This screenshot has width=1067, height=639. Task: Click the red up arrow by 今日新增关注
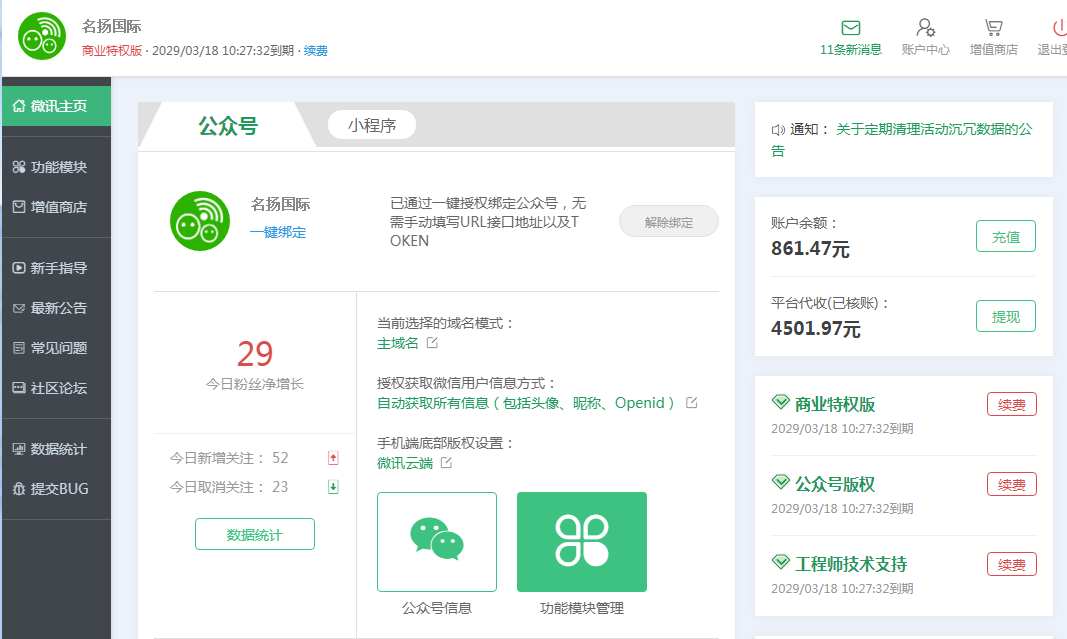333,458
